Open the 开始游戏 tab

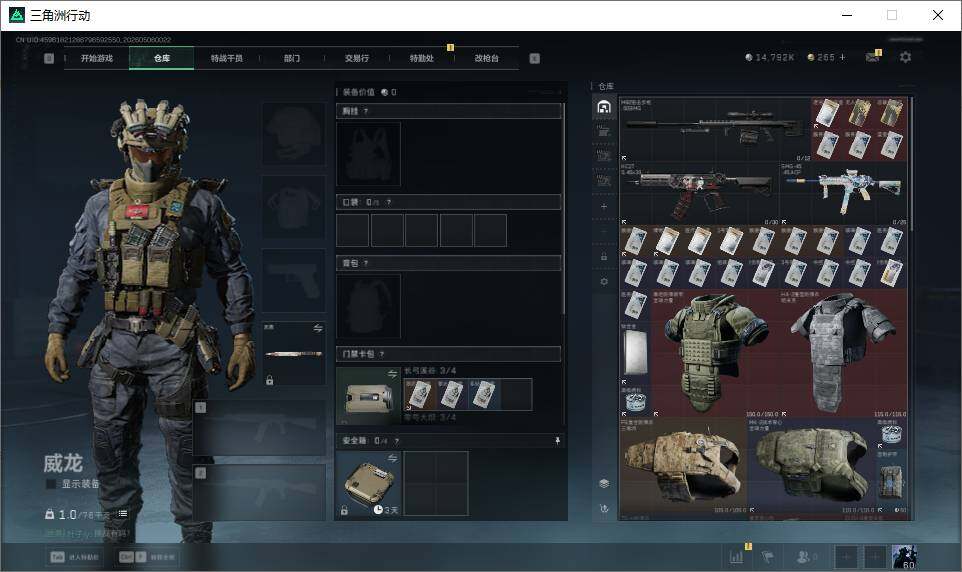(97, 58)
